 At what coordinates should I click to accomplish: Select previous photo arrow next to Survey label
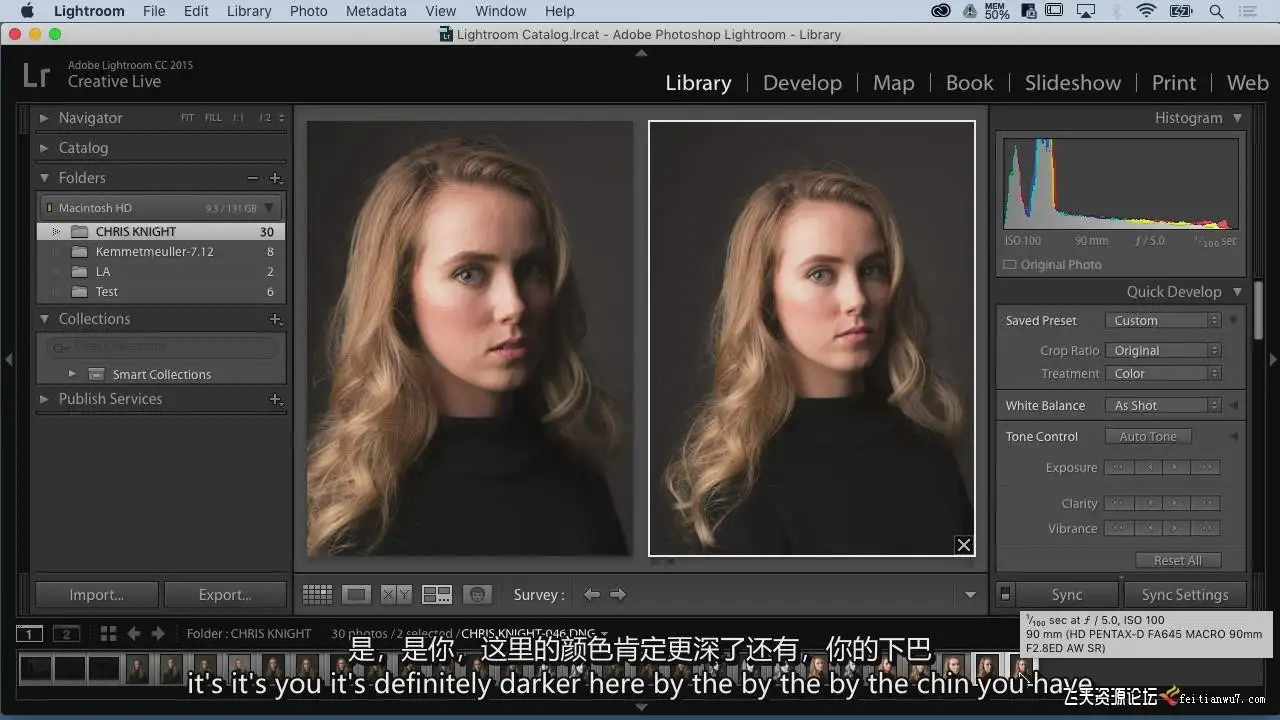coord(592,594)
